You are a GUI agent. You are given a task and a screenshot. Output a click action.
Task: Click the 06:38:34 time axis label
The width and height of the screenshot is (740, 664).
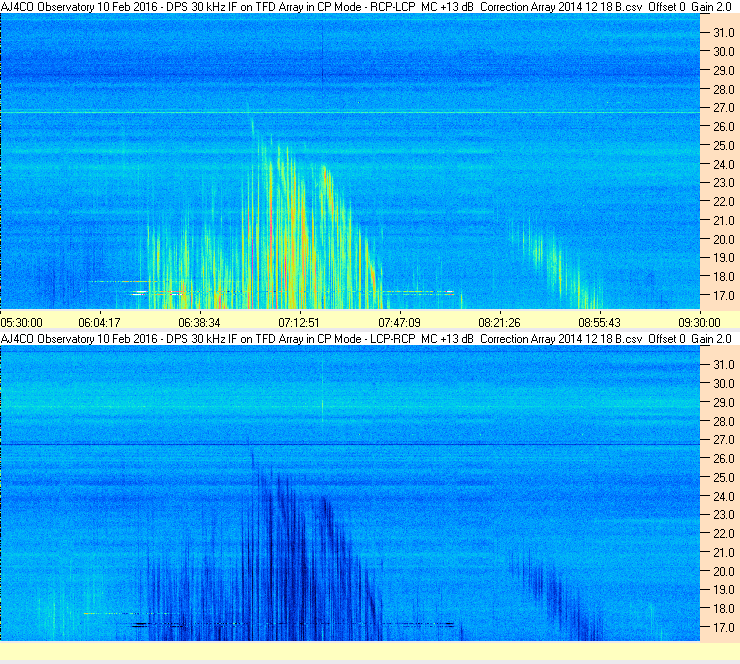(199, 323)
